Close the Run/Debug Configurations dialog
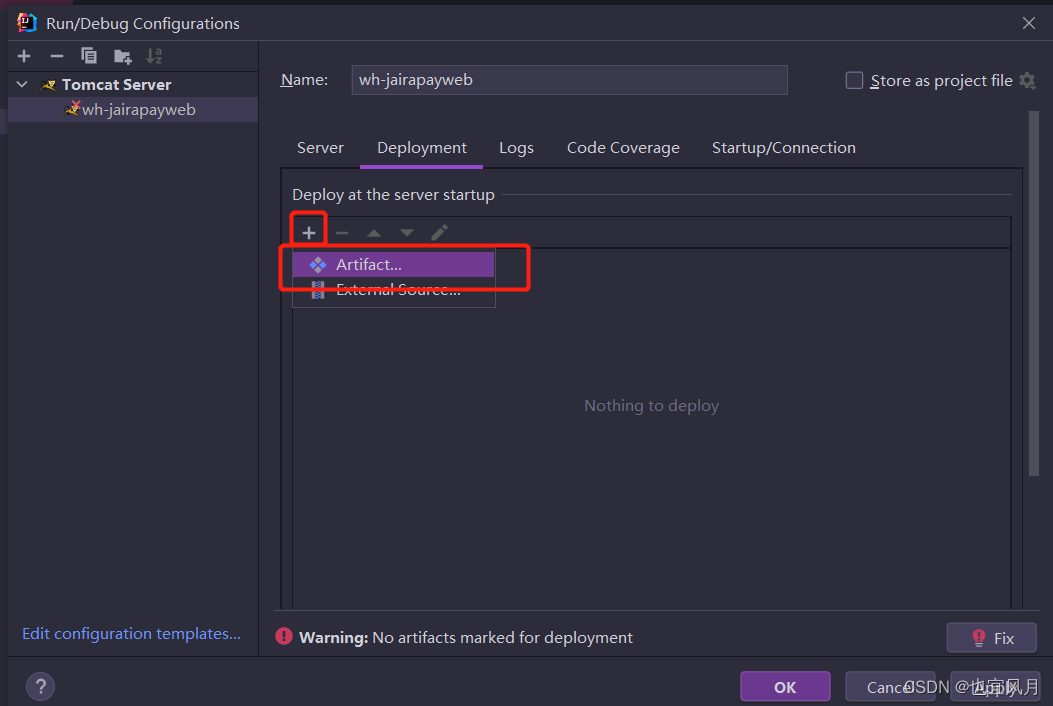Image resolution: width=1053 pixels, height=706 pixels. click(1029, 24)
